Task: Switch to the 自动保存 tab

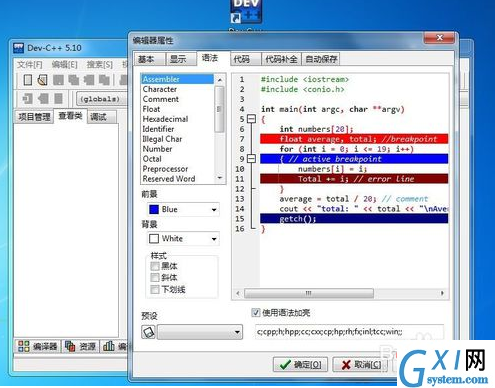Action: point(321,59)
